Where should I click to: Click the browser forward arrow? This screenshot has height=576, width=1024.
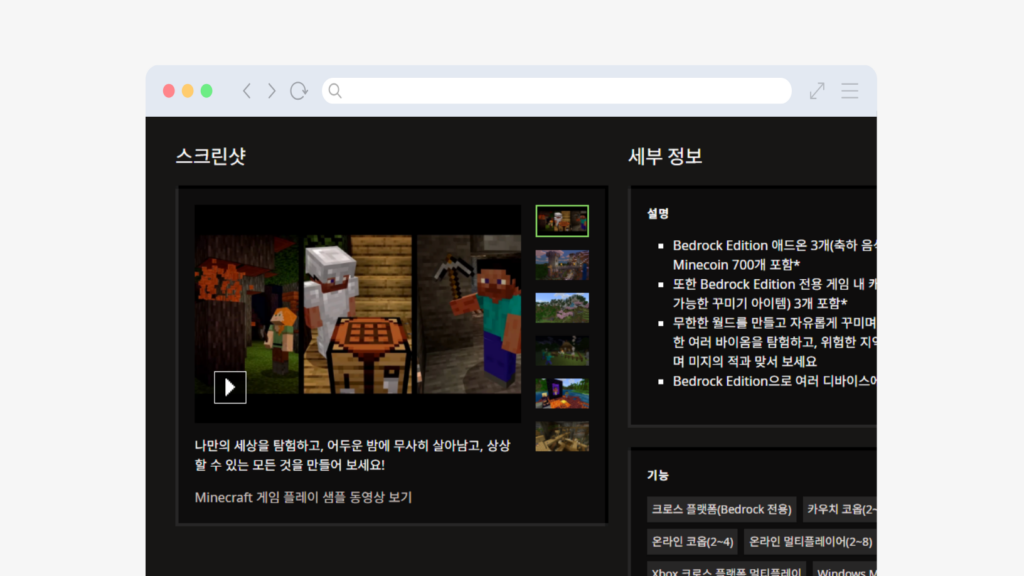coord(272,91)
